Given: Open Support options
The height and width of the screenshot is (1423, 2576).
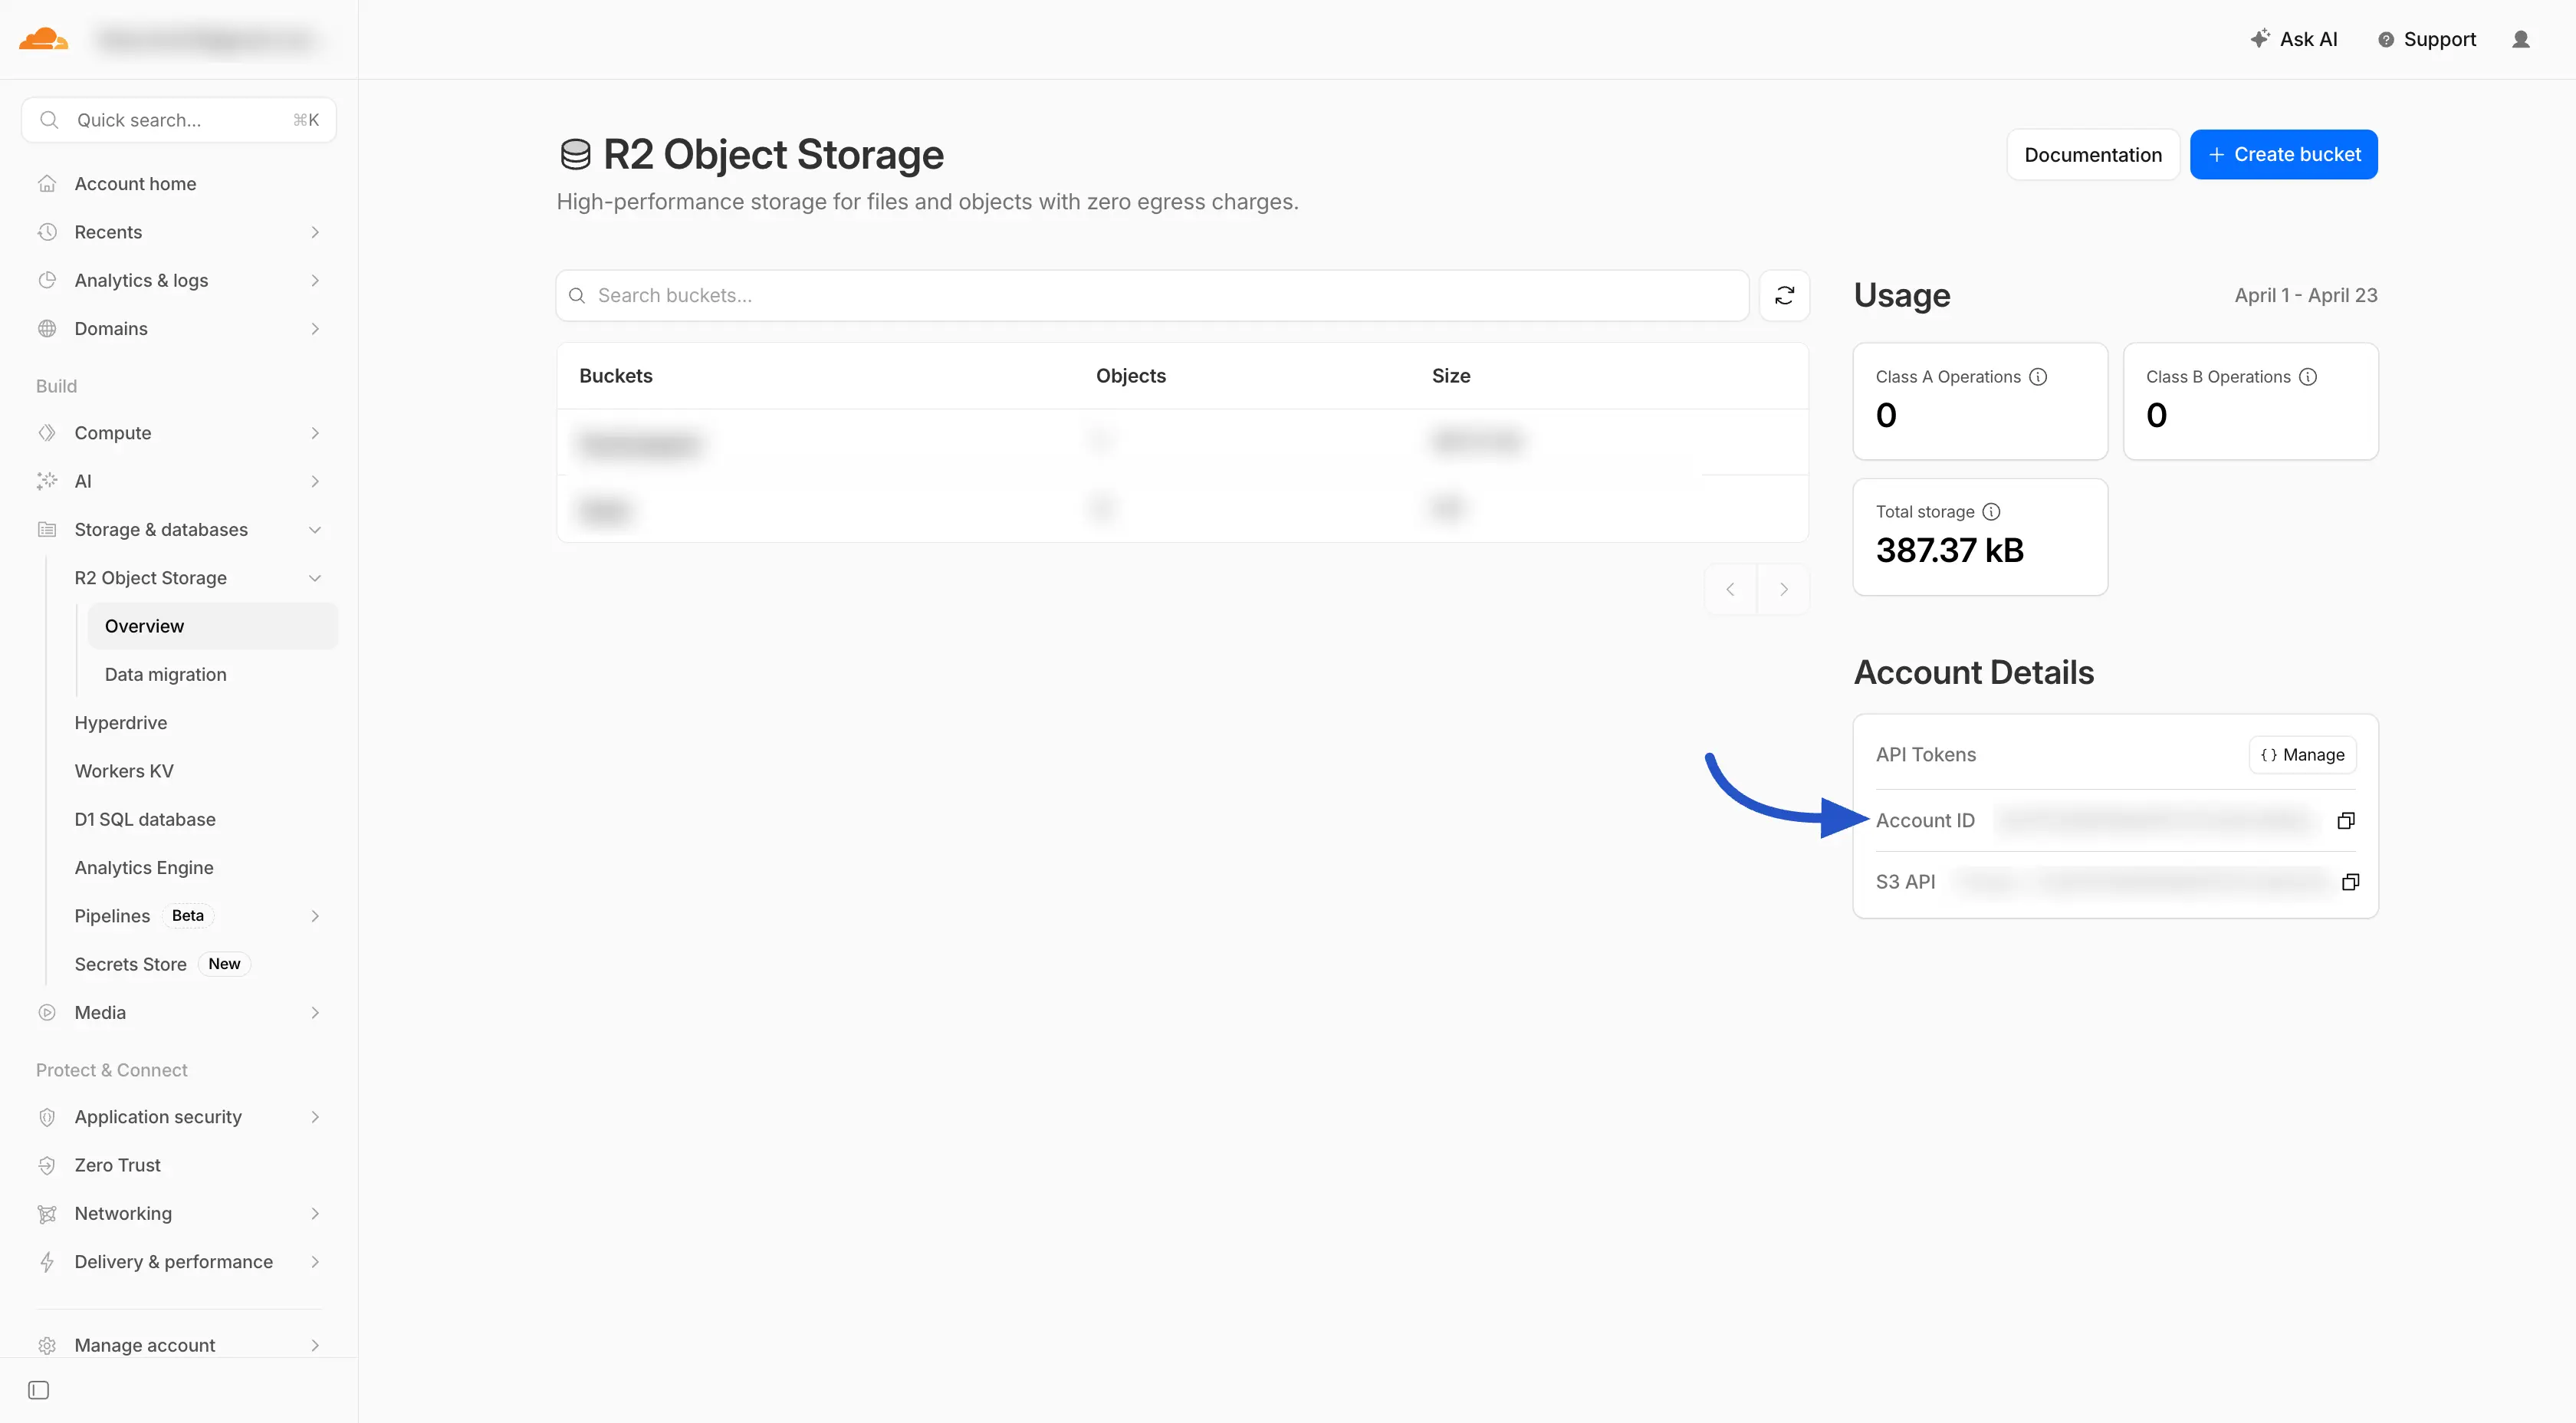Looking at the screenshot, I should click(2426, 39).
